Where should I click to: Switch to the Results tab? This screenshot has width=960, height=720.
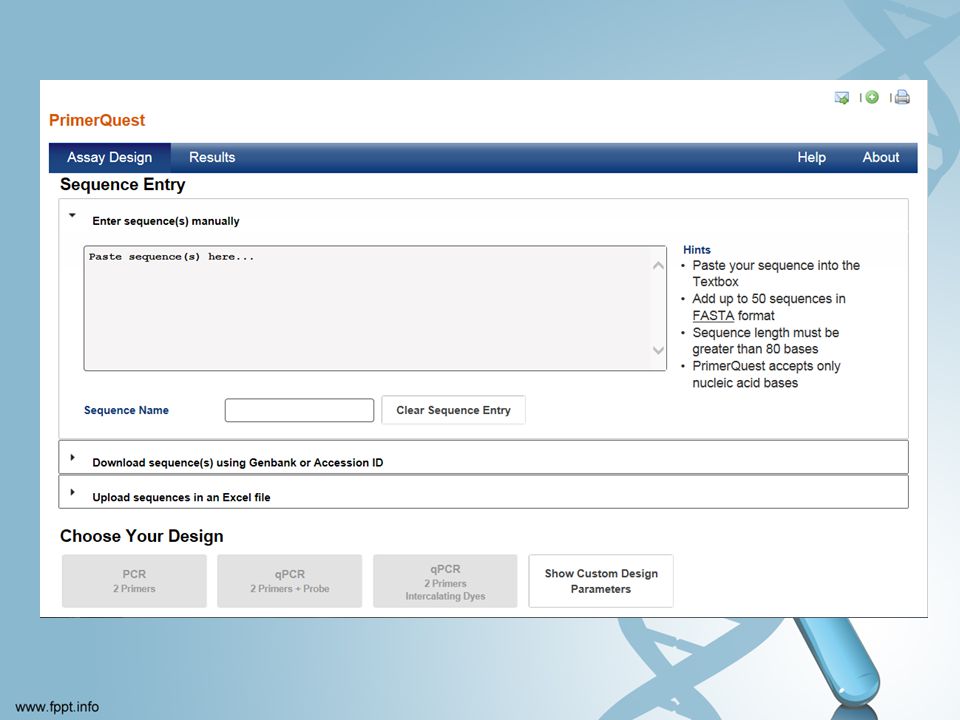click(x=212, y=157)
